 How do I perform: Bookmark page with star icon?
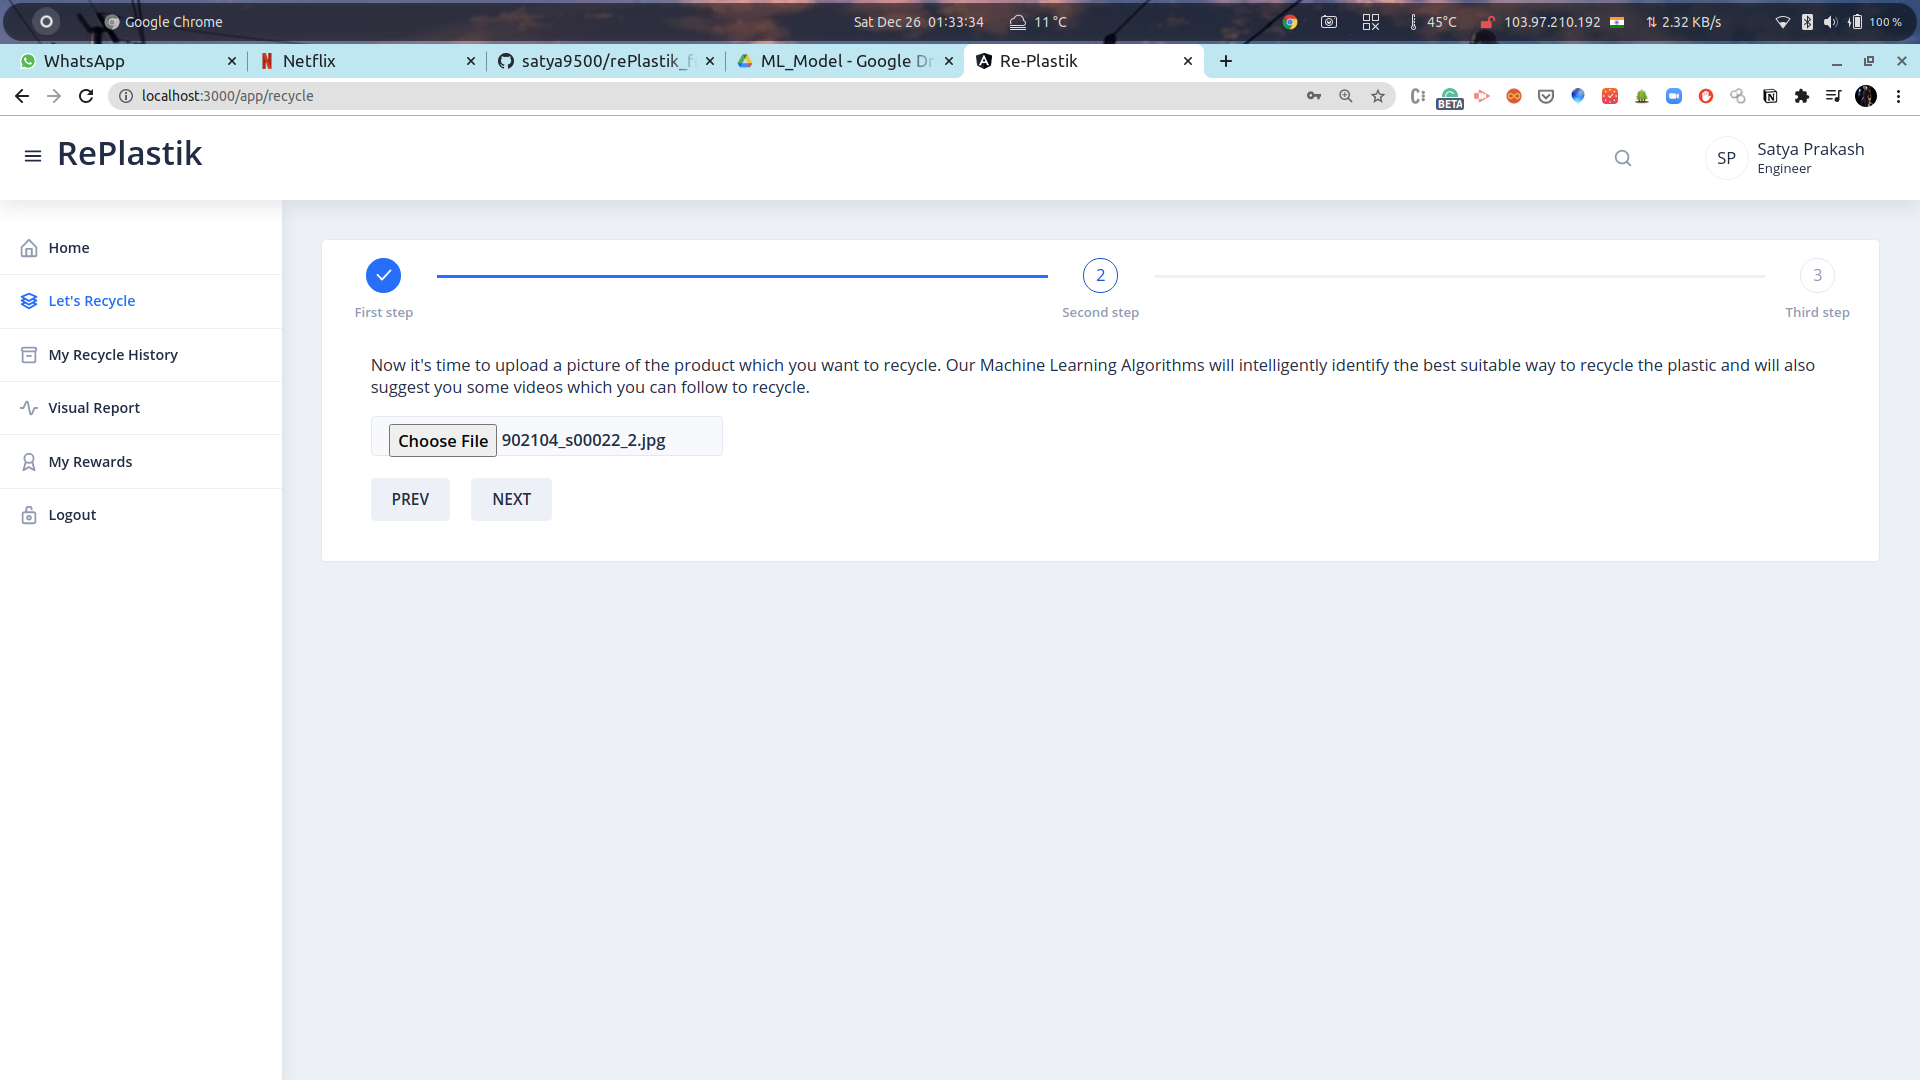[x=1378, y=96]
